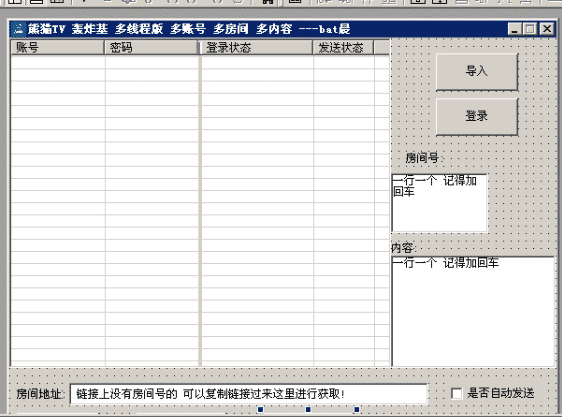Image resolution: width=562 pixels, height=417 pixels.
Task: Maximize the 熊猫TV window
Action: coord(530,29)
